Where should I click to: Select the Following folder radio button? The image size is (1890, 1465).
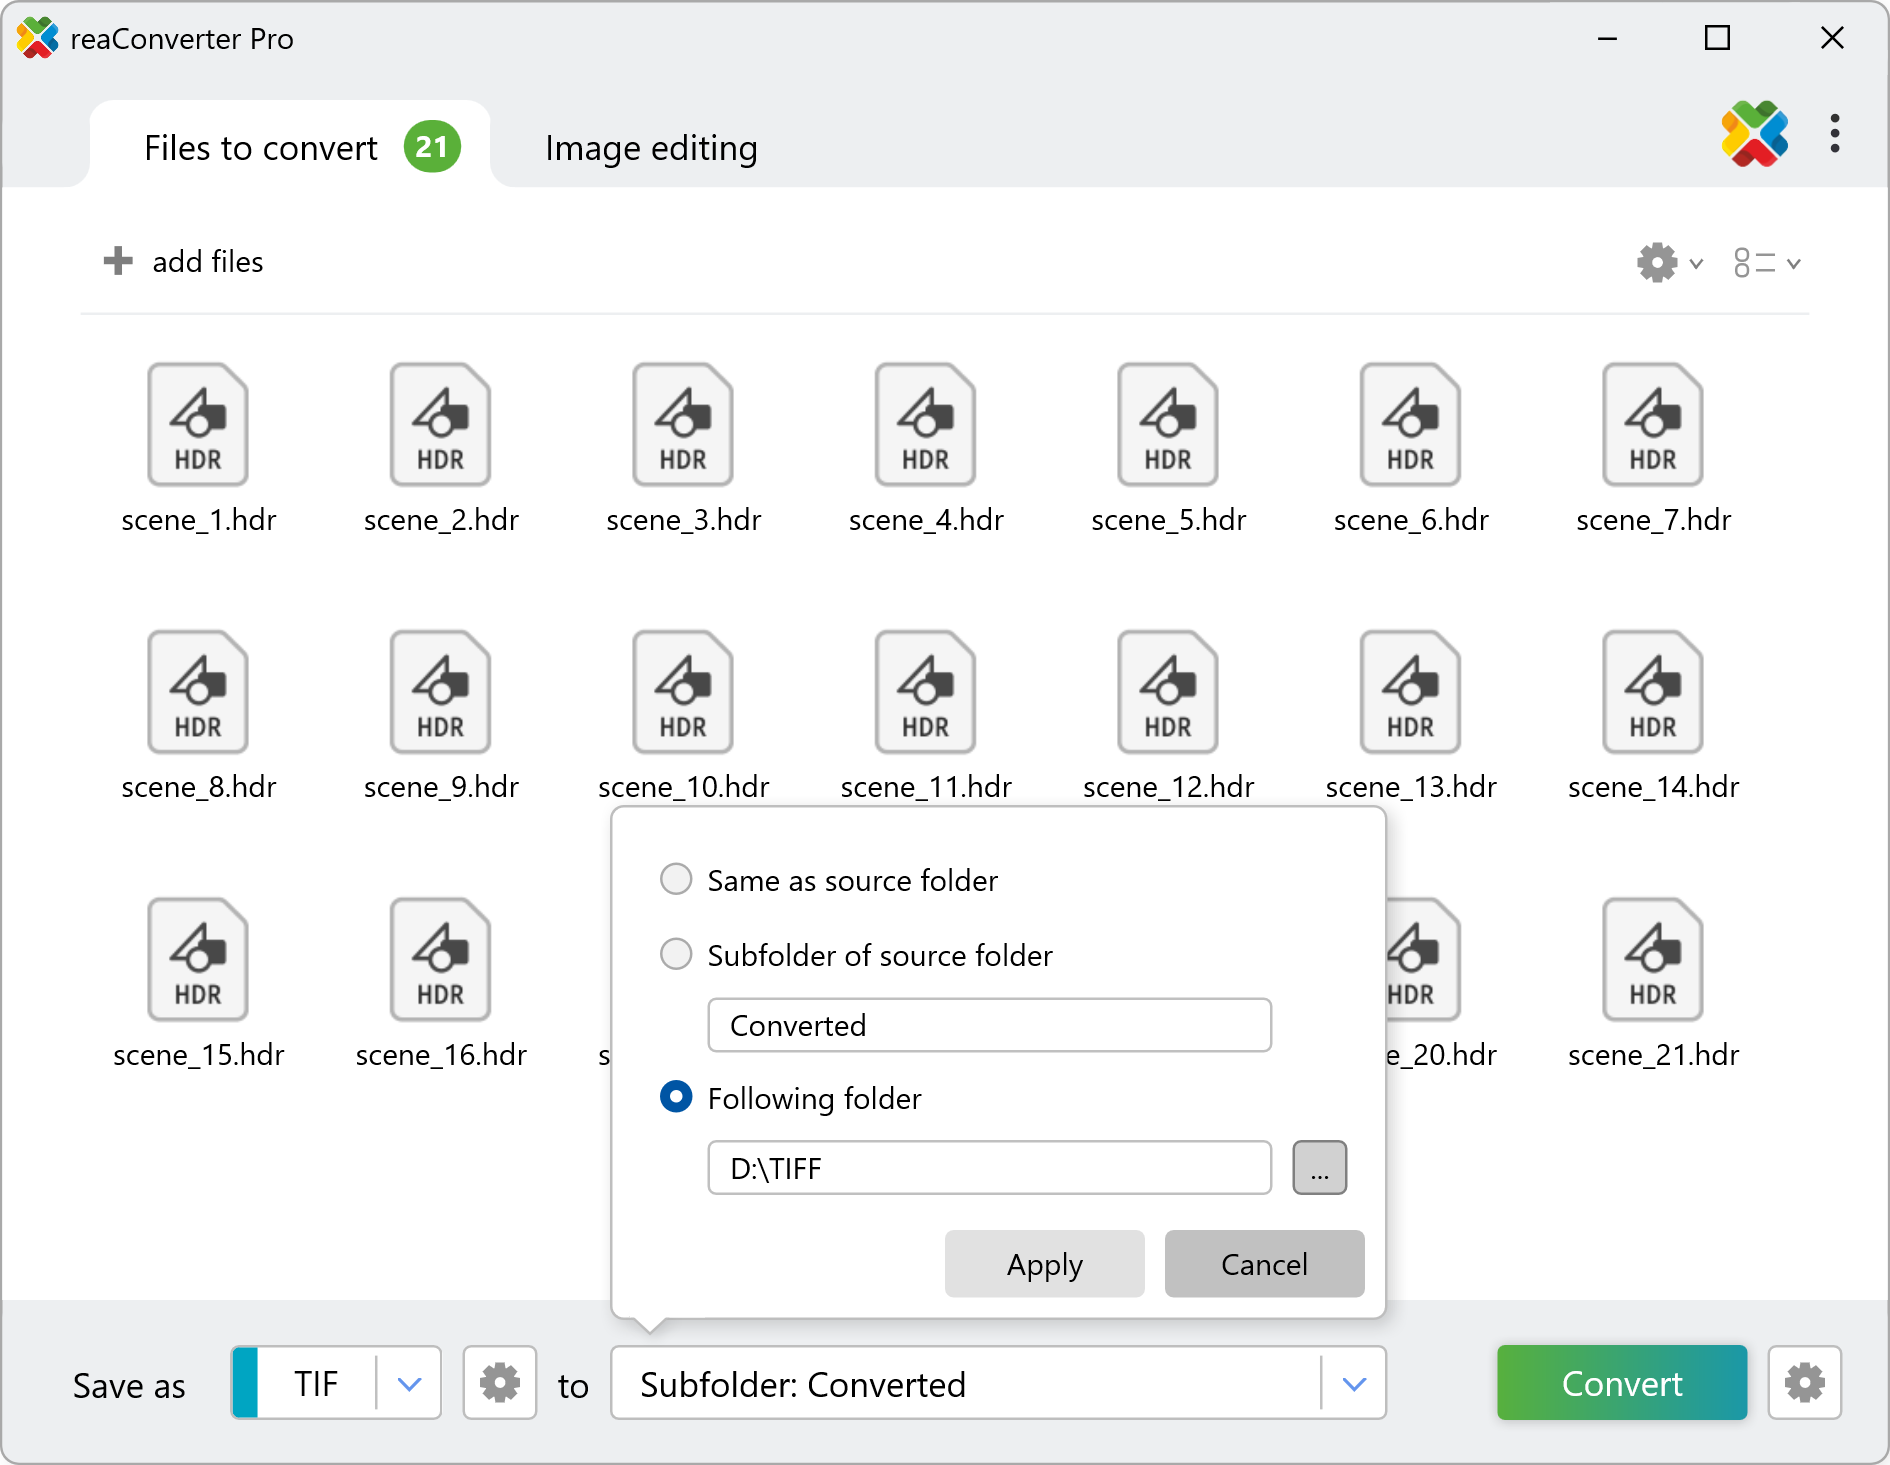click(677, 1098)
